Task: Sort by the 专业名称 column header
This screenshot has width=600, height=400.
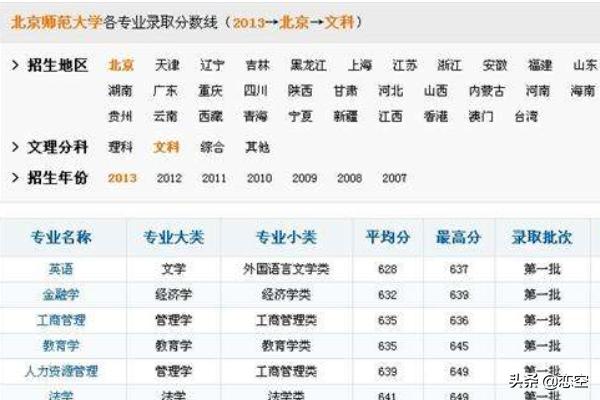Action: pos(61,237)
